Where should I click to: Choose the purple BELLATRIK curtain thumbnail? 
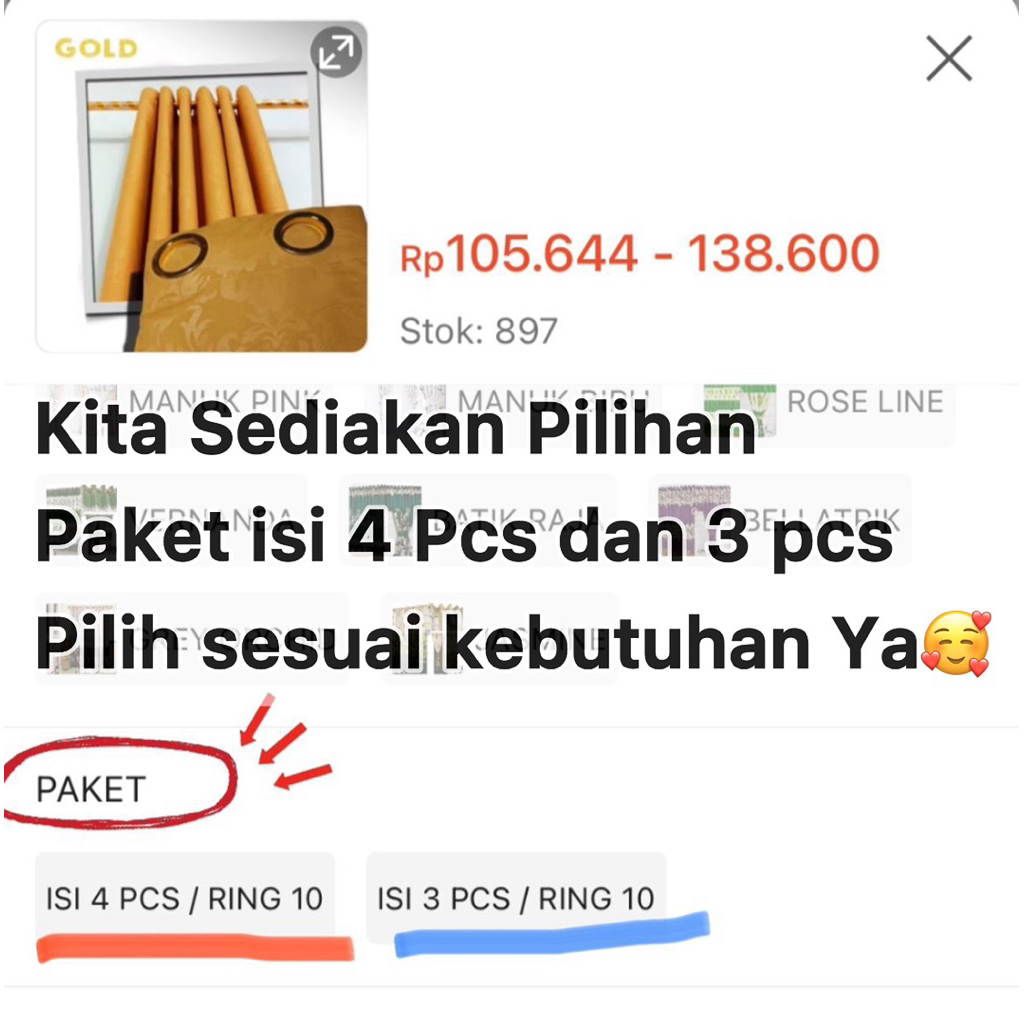(694, 520)
